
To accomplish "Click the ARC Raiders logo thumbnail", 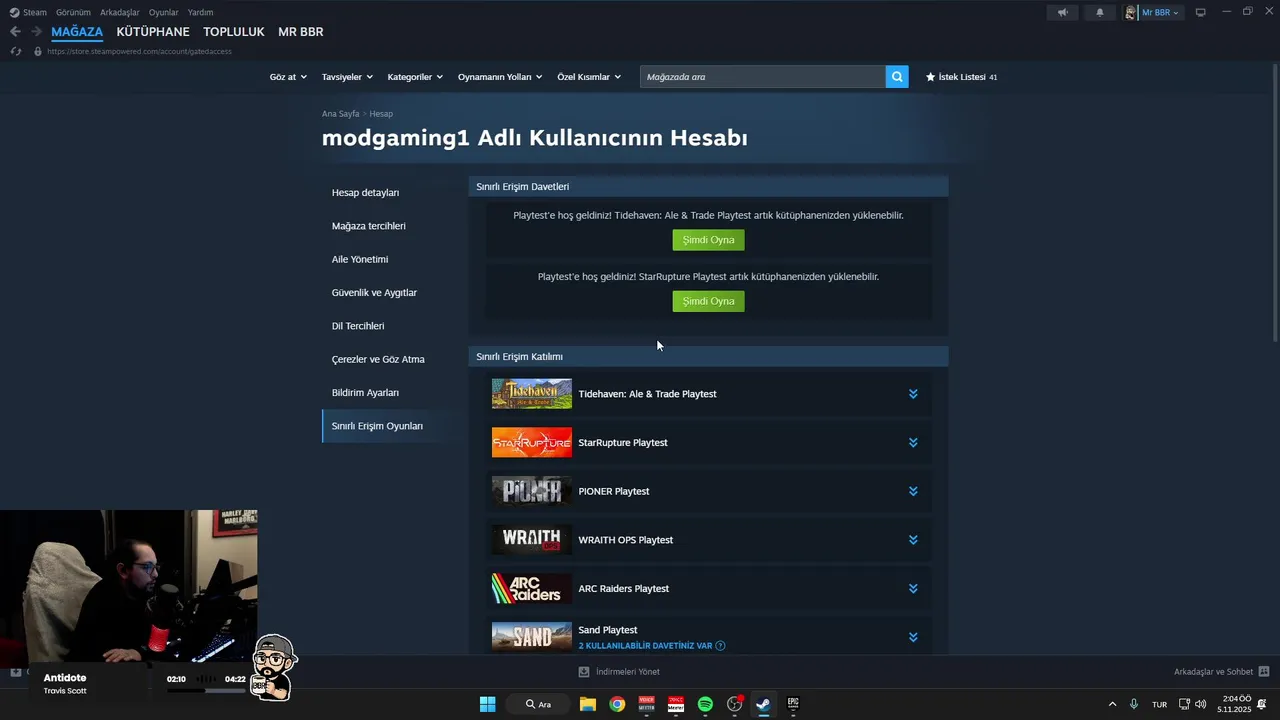I will pos(532,588).
